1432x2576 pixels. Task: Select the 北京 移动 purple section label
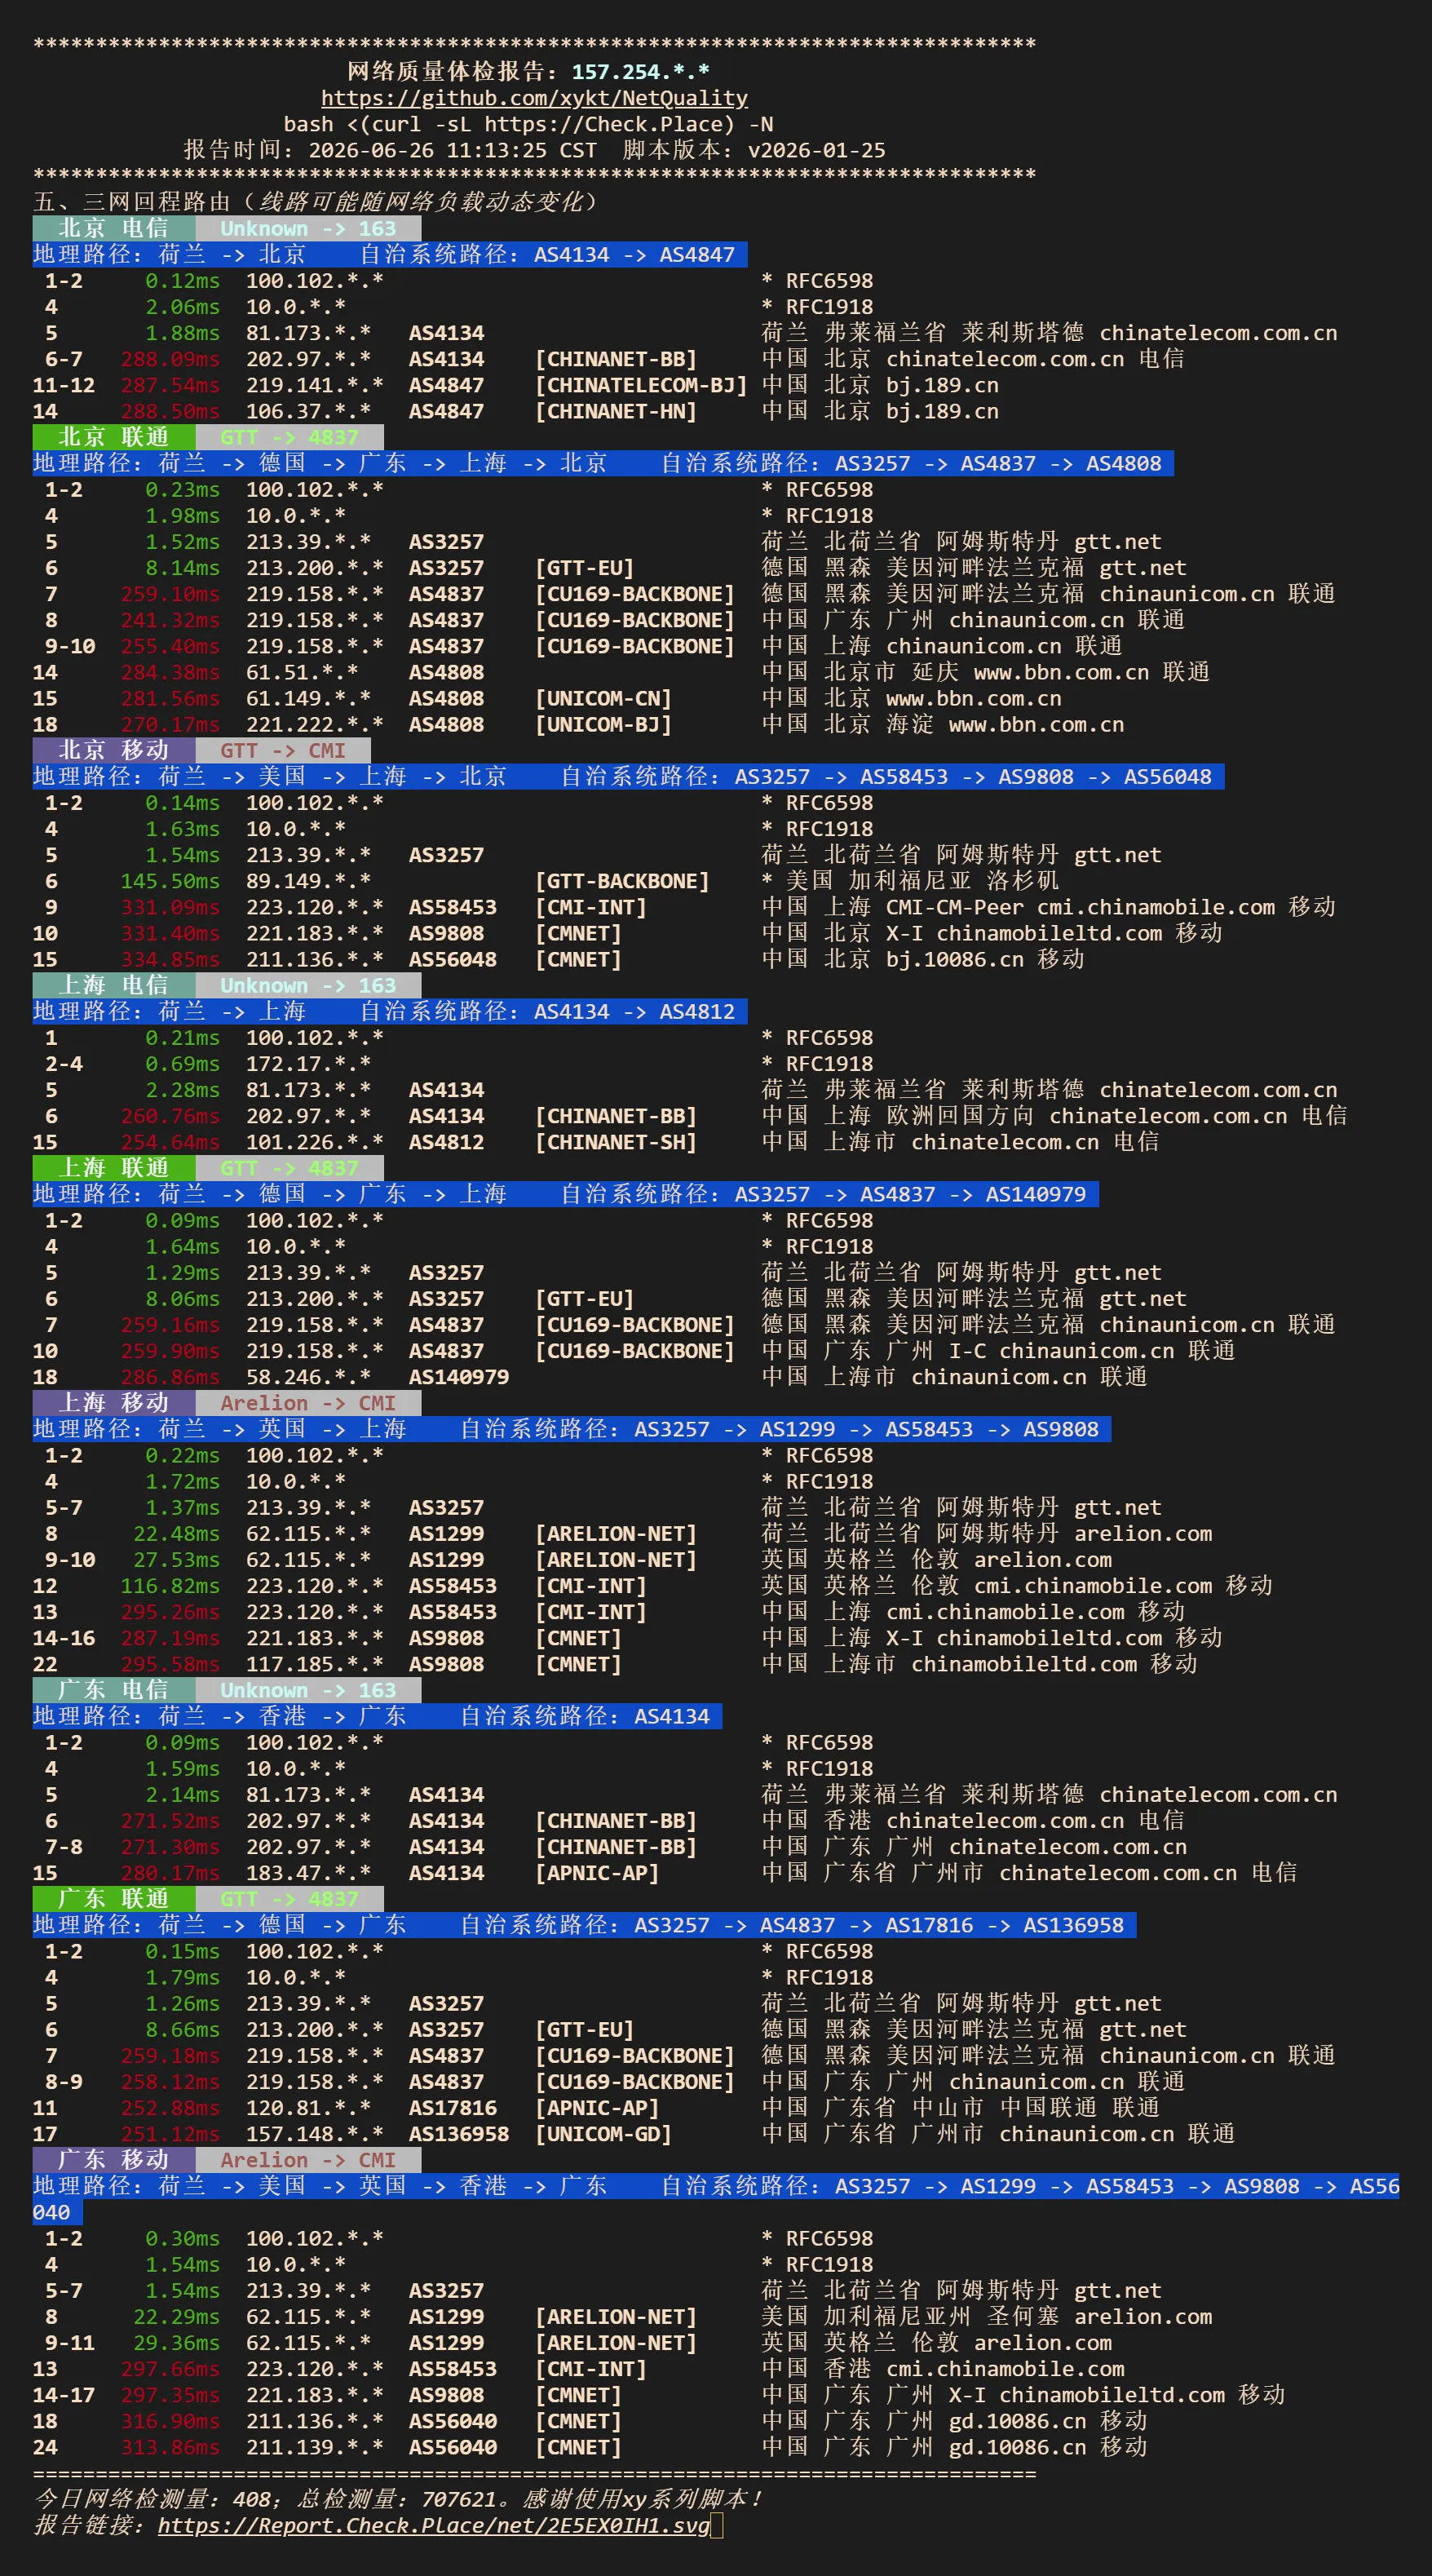[113, 750]
